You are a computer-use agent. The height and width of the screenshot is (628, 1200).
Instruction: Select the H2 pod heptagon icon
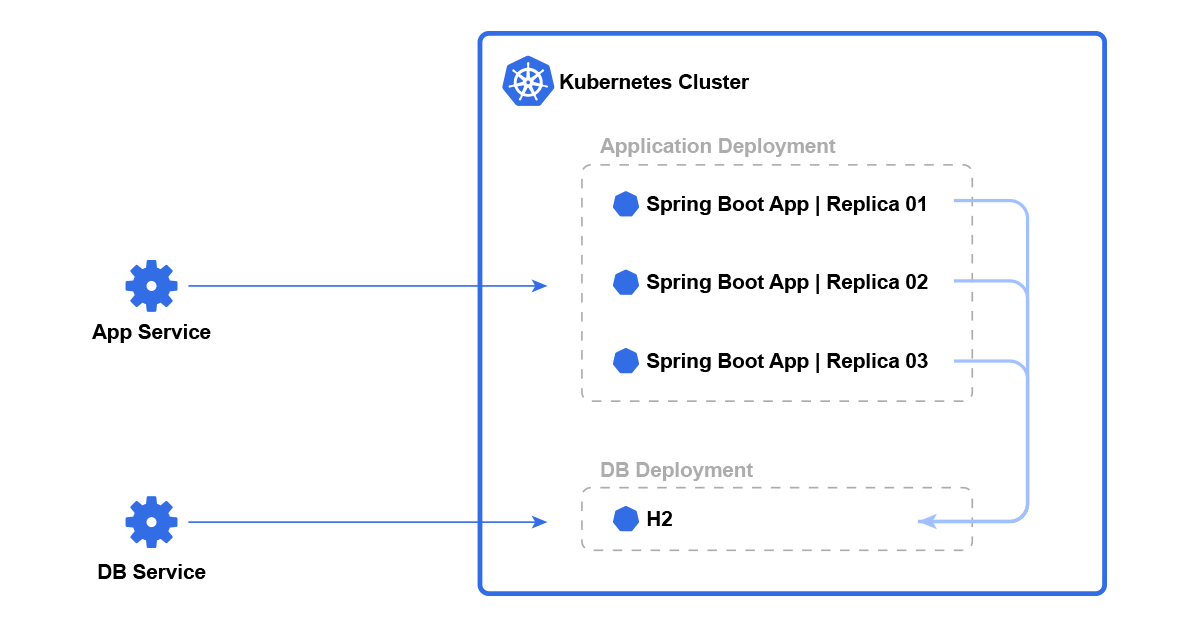(x=626, y=519)
